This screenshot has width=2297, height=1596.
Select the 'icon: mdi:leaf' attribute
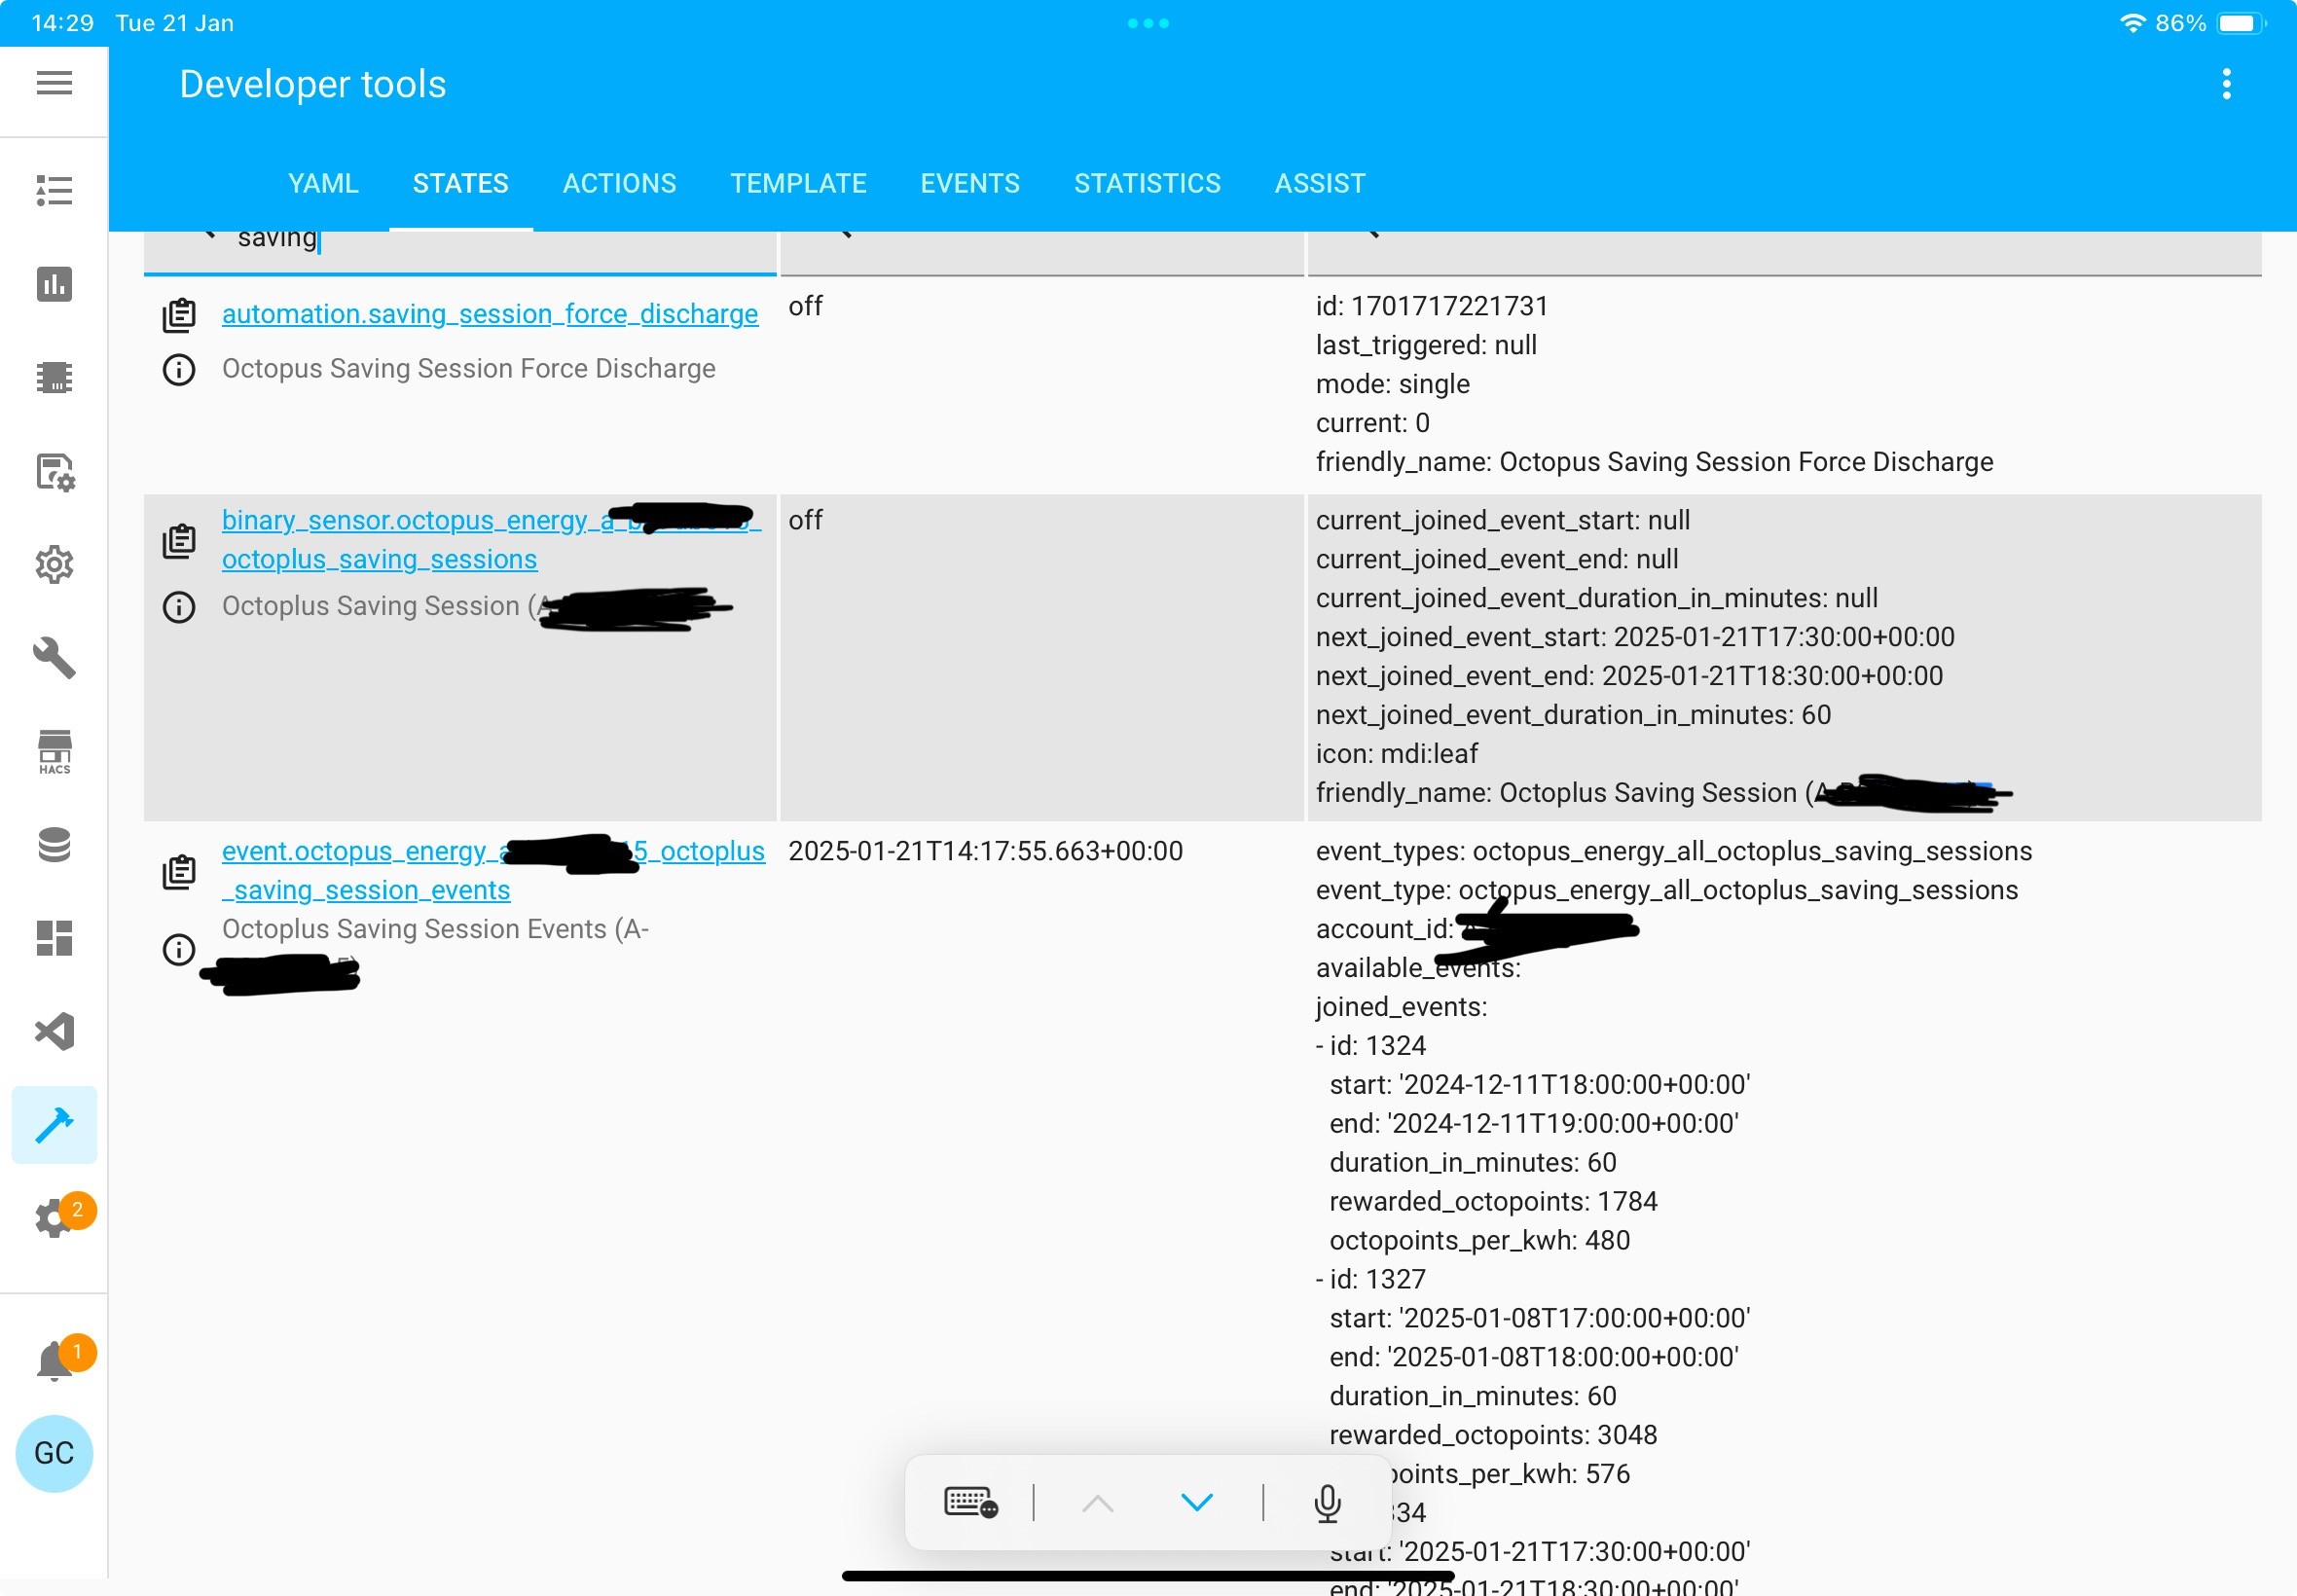tap(1396, 754)
